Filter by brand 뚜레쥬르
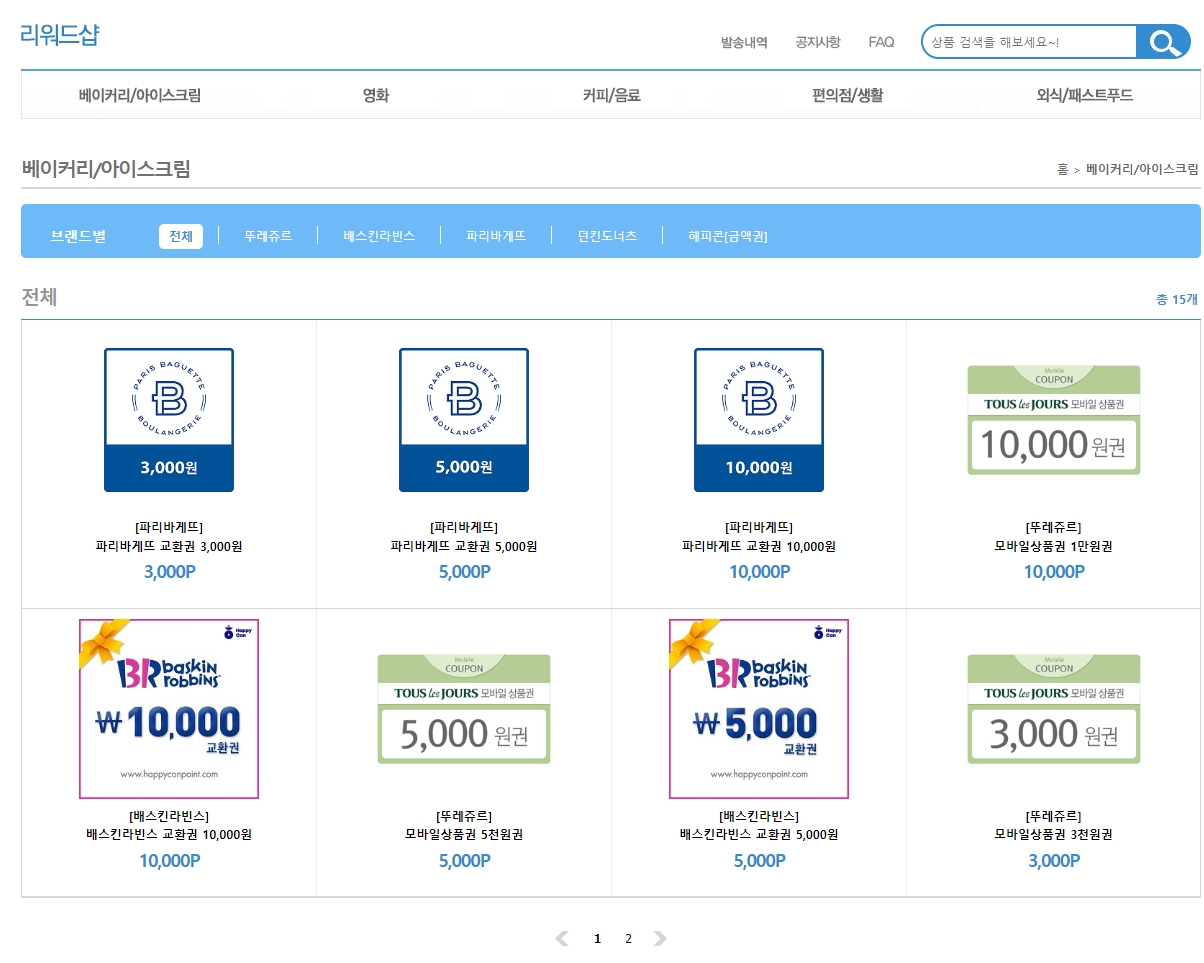The image size is (1204, 963). 268,236
